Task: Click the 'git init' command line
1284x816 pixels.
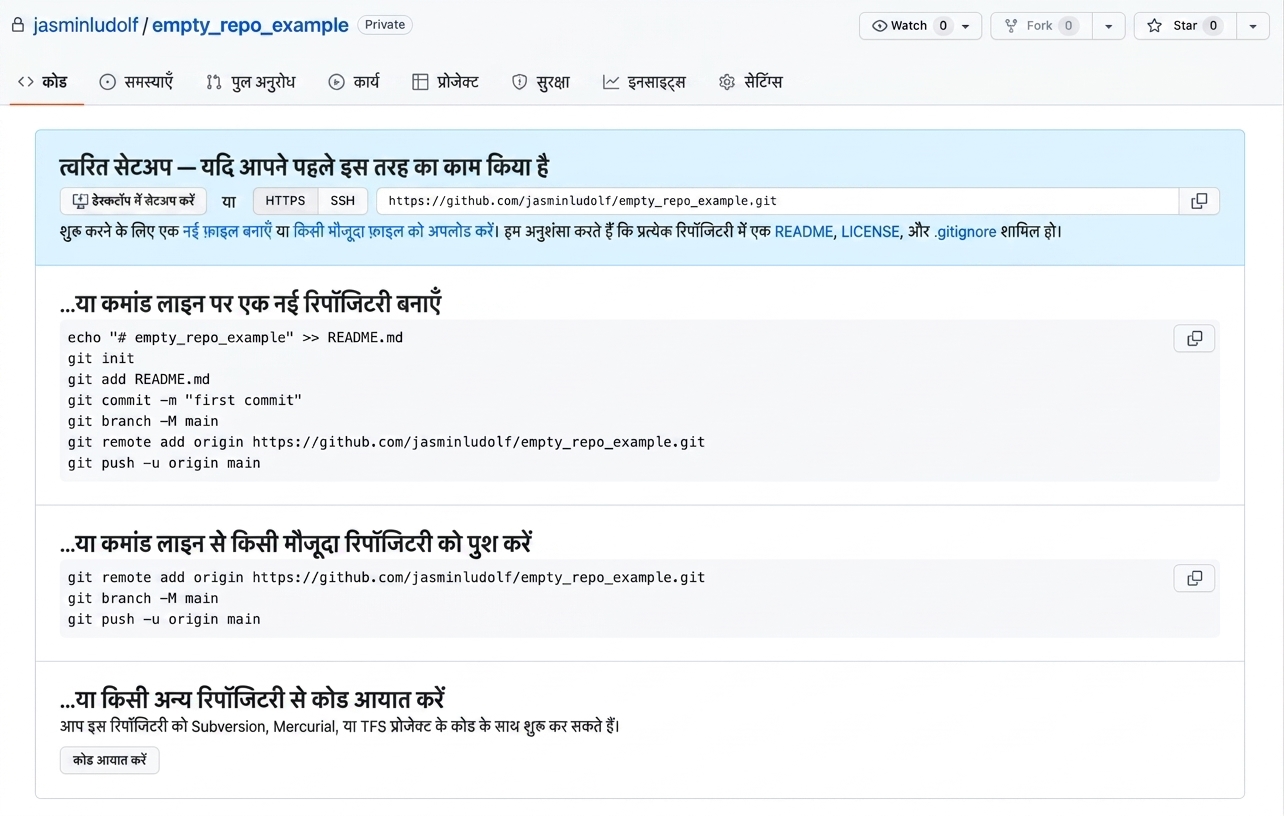Action: (x=101, y=358)
